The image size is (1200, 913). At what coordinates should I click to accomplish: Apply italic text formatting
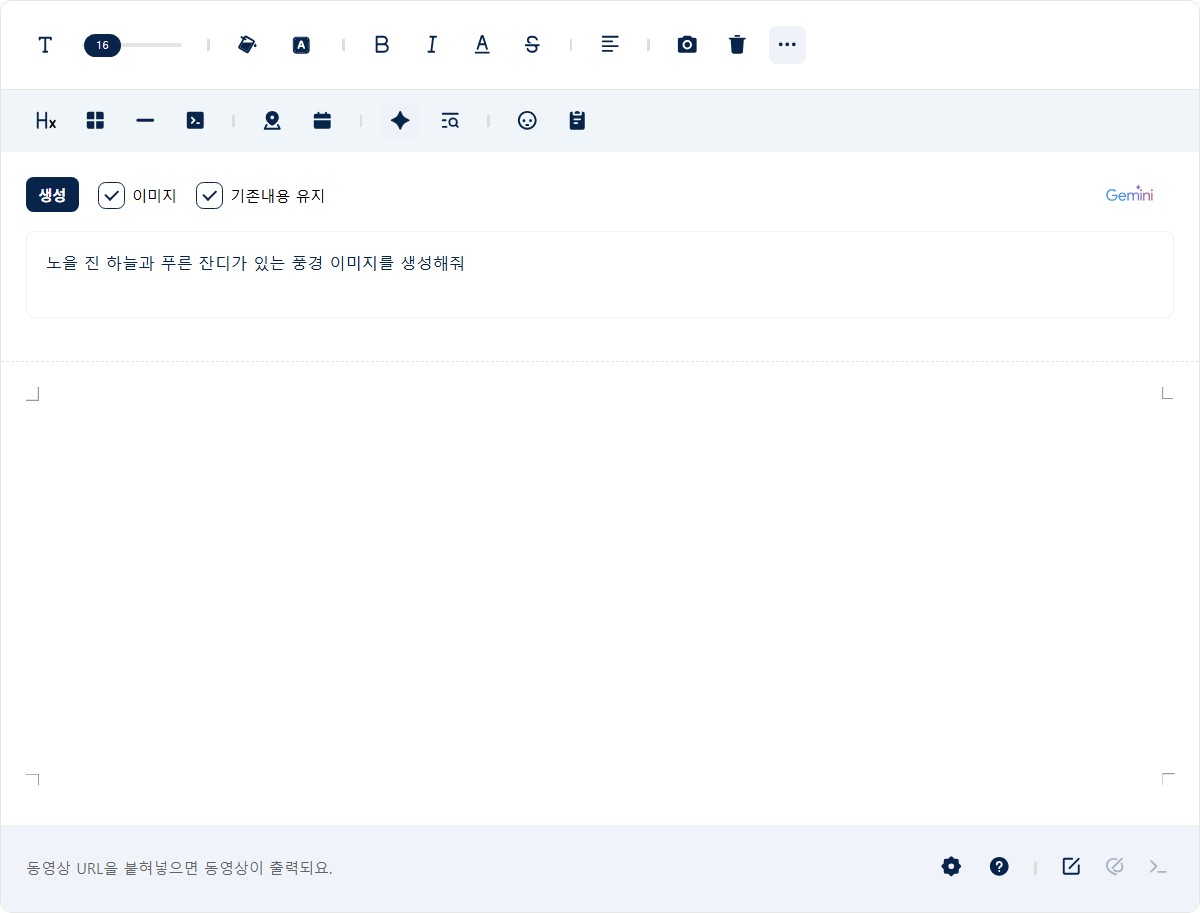click(432, 45)
